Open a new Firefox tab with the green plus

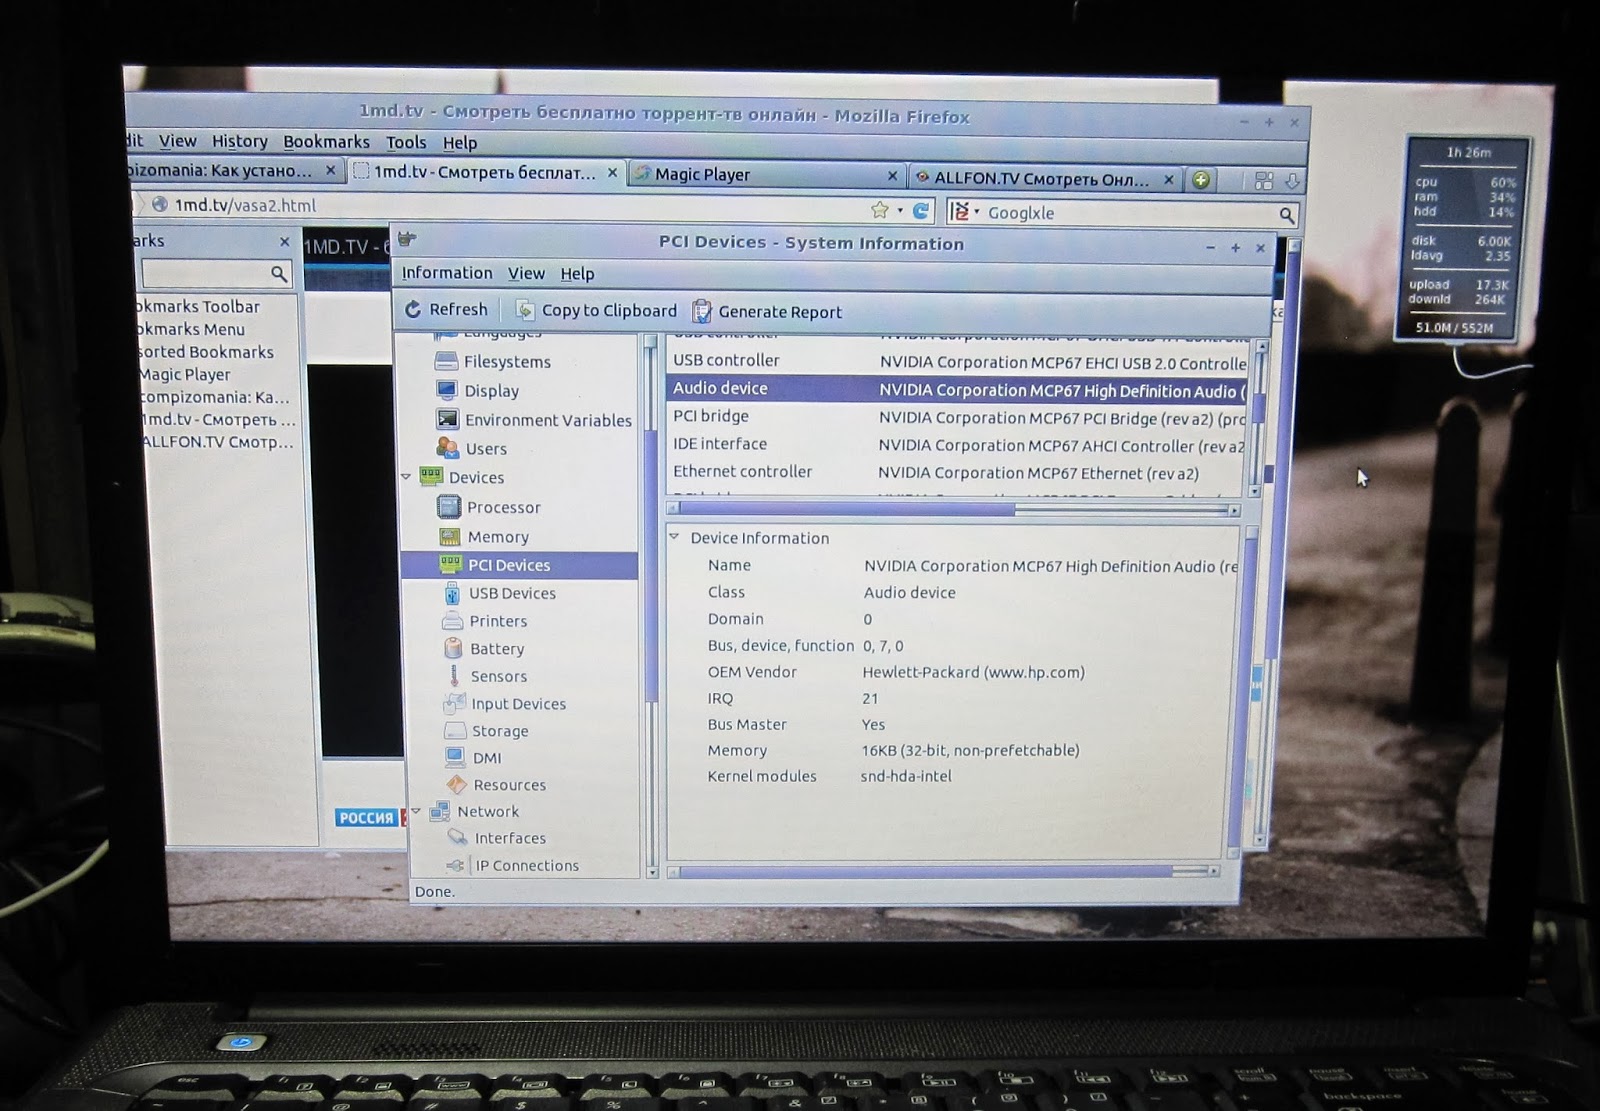pos(1201,180)
